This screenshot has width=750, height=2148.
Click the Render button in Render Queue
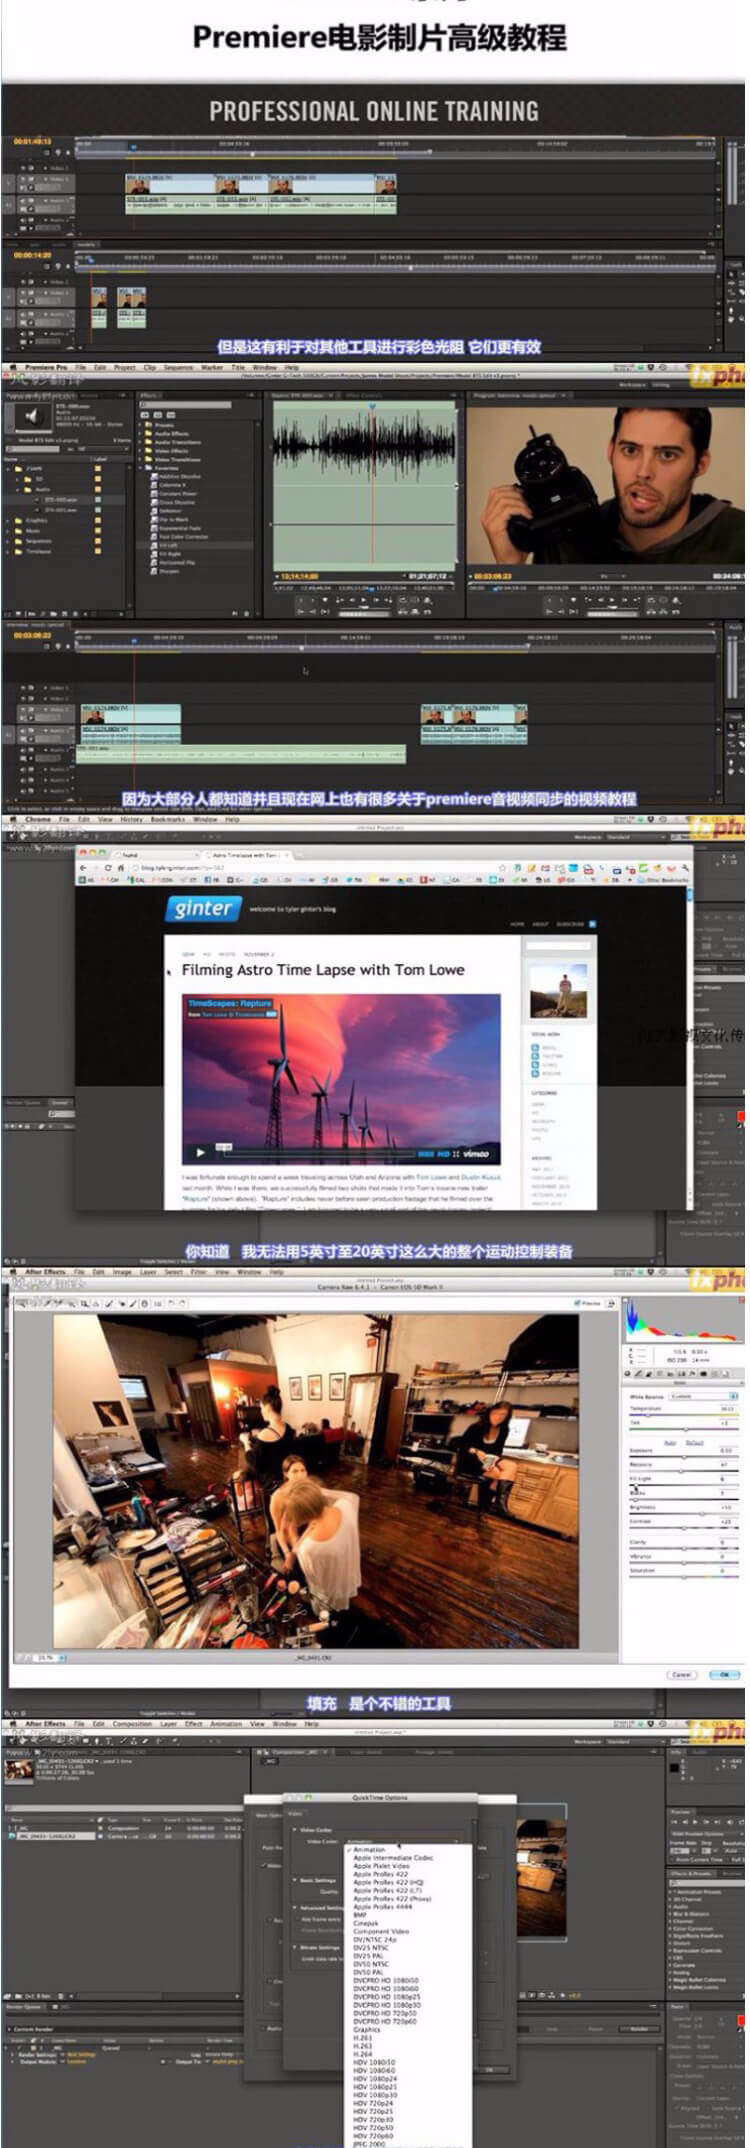pyautogui.click(x=639, y=2029)
